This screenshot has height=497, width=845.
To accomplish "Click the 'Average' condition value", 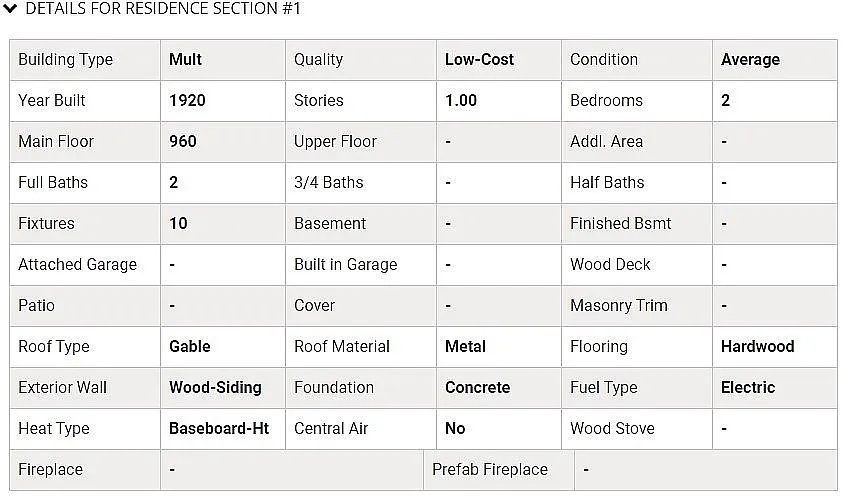I will 750,59.
